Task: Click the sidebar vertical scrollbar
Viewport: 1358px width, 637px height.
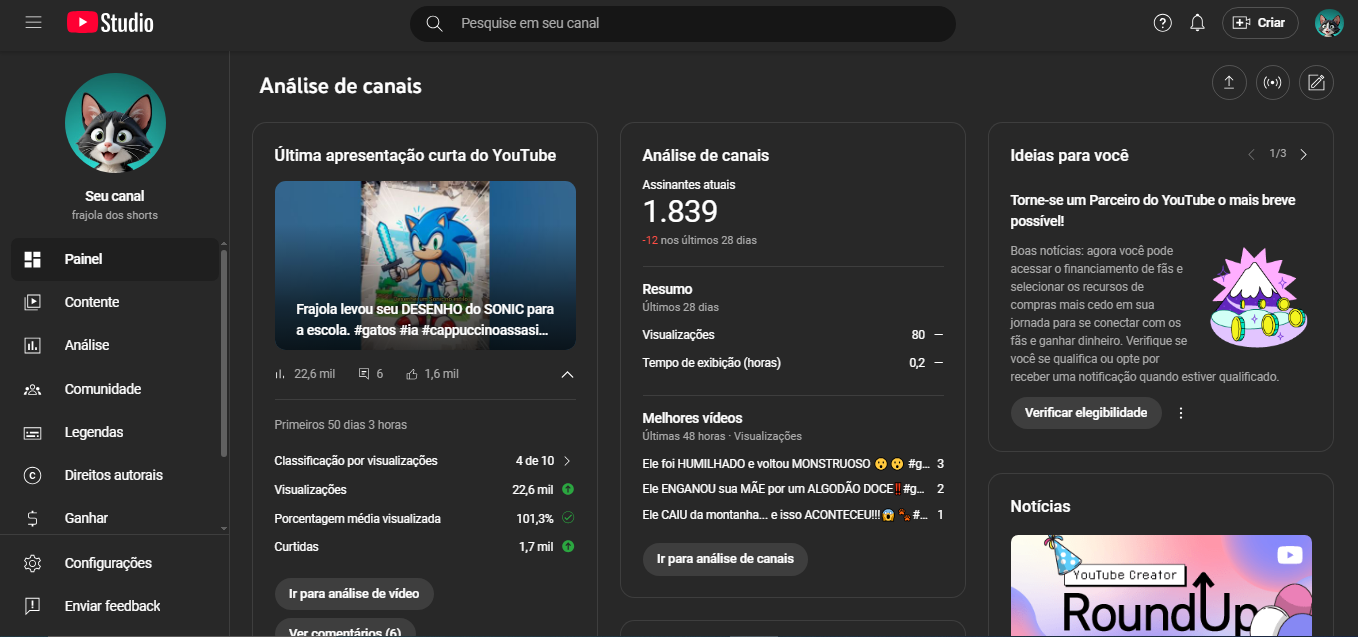Action: [224, 355]
